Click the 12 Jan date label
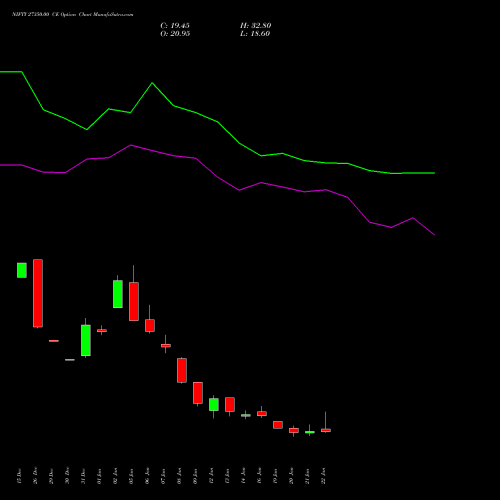This screenshot has width=500, height=500. coord(211,476)
